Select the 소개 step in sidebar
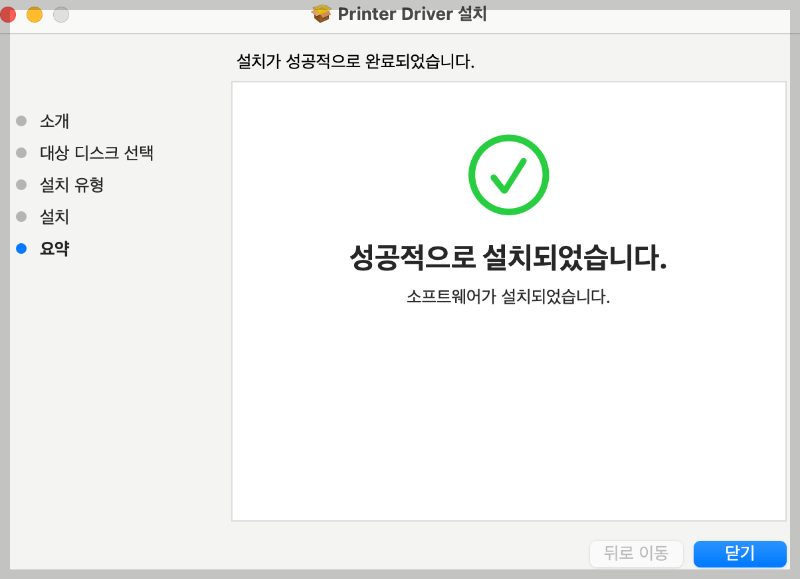The width and height of the screenshot is (800, 579). (x=55, y=120)
